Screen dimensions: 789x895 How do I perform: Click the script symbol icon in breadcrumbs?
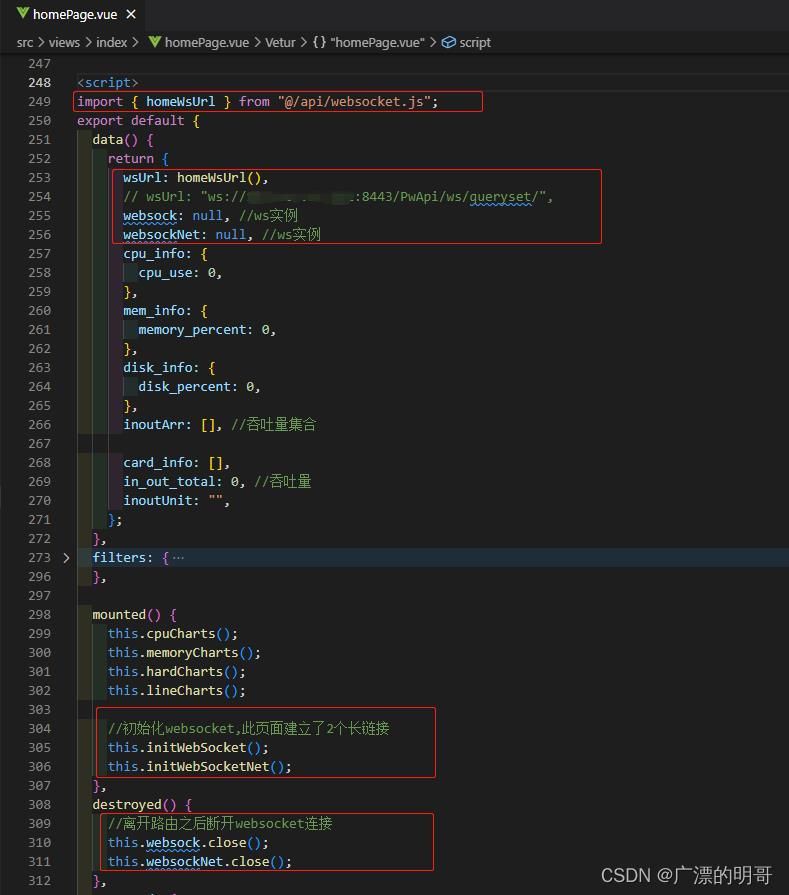(449, 42)
